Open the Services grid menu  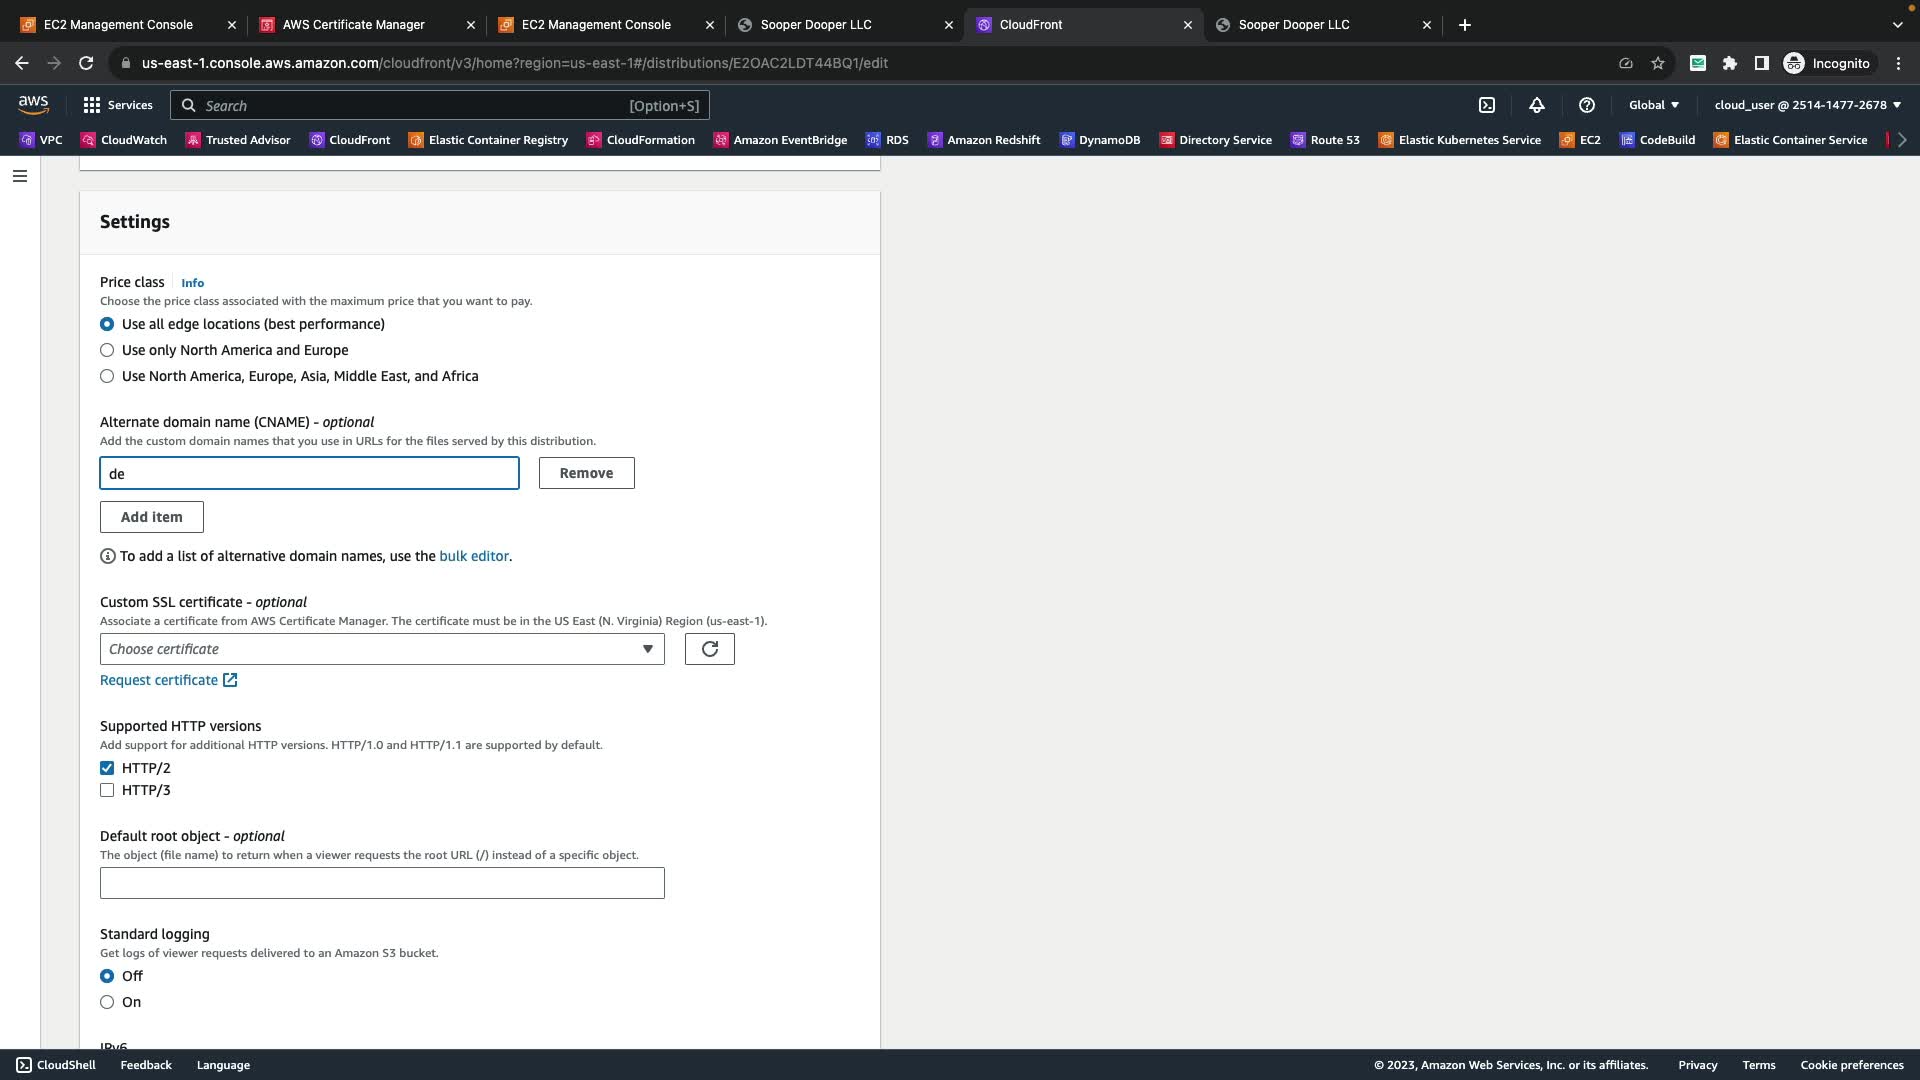point(117,105)
